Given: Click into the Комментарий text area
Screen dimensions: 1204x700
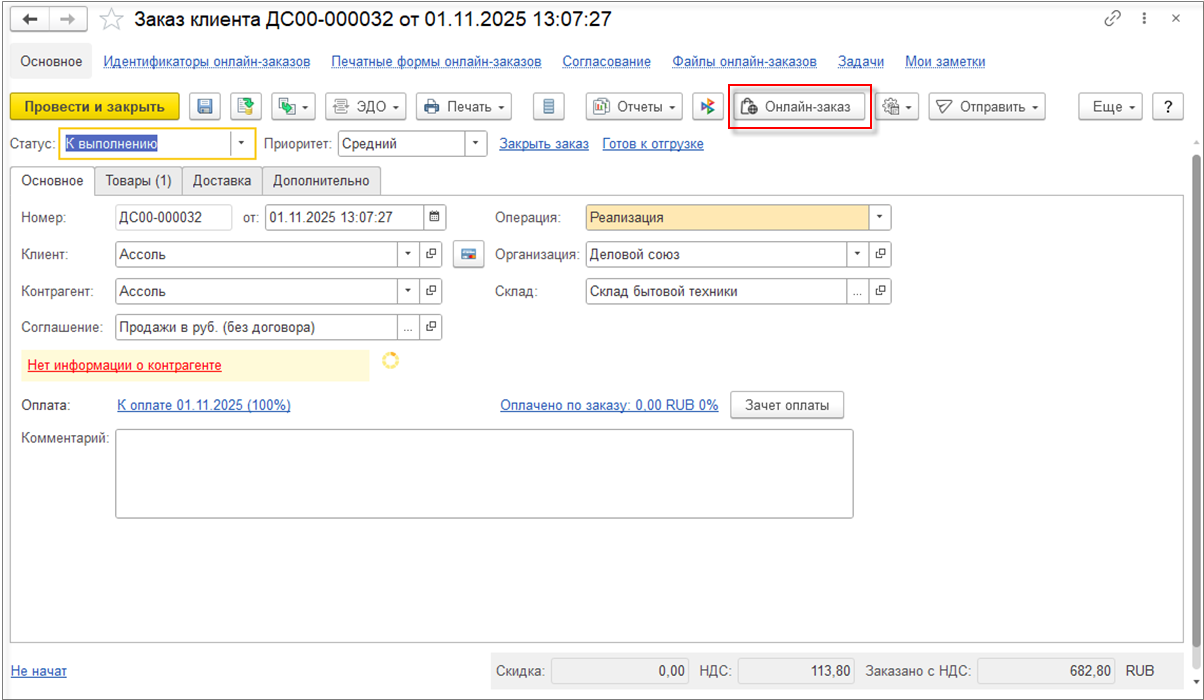Looking at the screenshot, I should (x=484, y=473).
